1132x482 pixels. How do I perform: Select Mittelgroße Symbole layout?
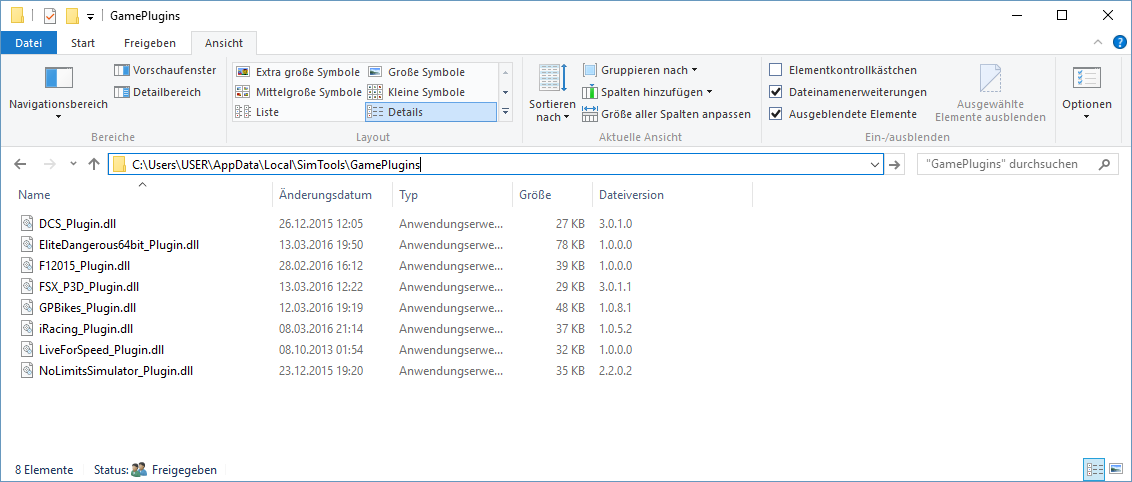(299, 92)
